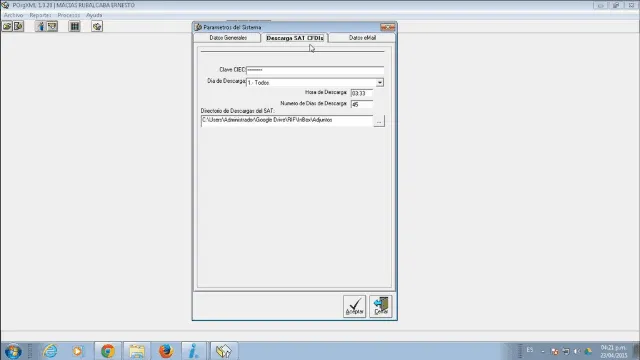Click the dark grid table toolbar icon

75,27
